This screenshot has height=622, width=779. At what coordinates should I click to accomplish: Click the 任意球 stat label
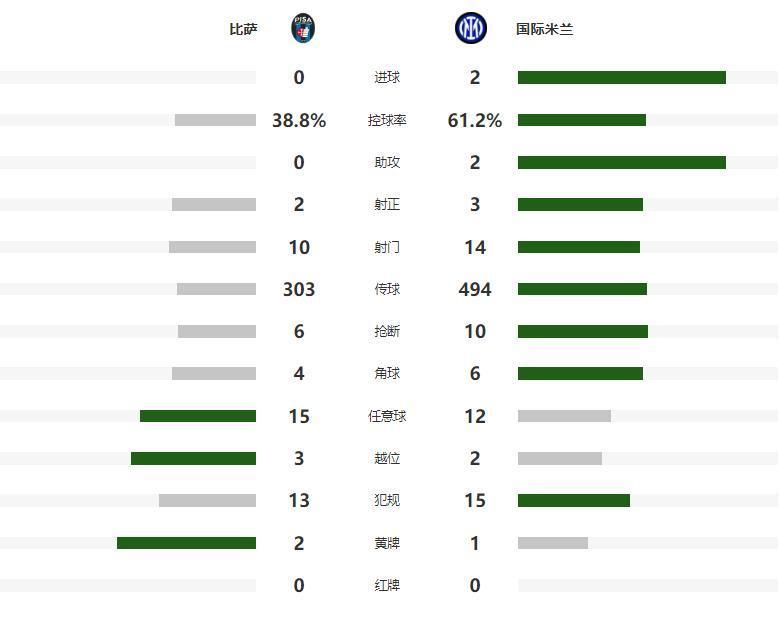coord(387,416)
